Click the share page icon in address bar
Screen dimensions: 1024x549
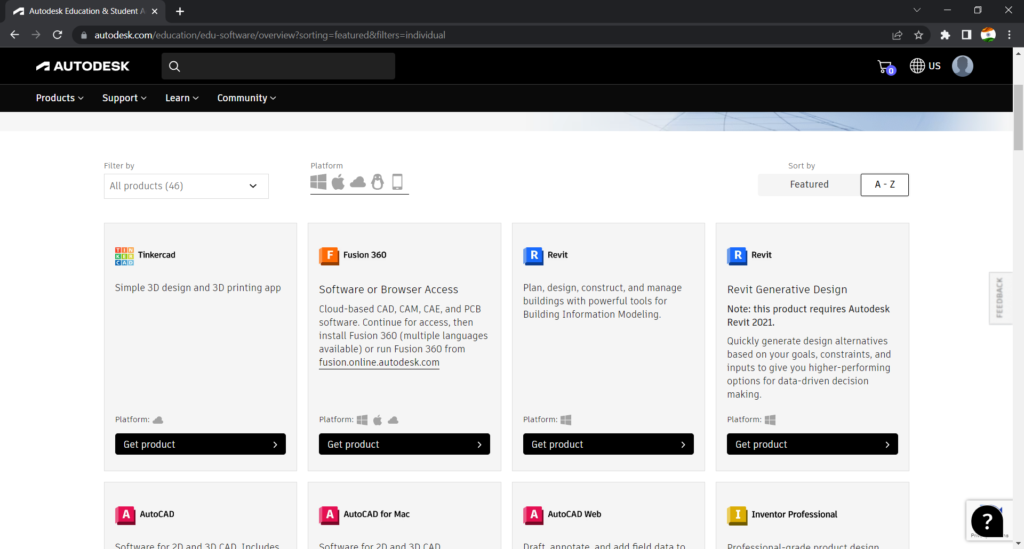tap(897, 35)
